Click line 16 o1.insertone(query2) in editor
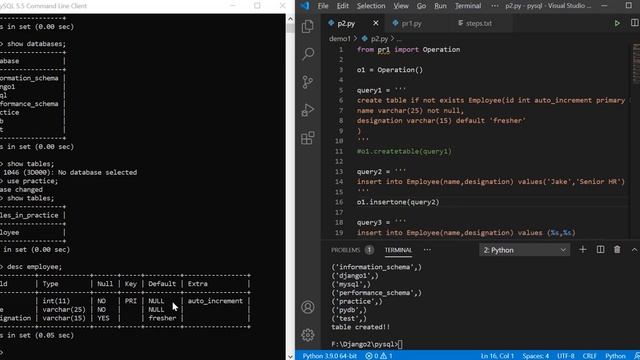Image resolution: width=640 pixels, height=360 pixels. click(x=398, y=202)
